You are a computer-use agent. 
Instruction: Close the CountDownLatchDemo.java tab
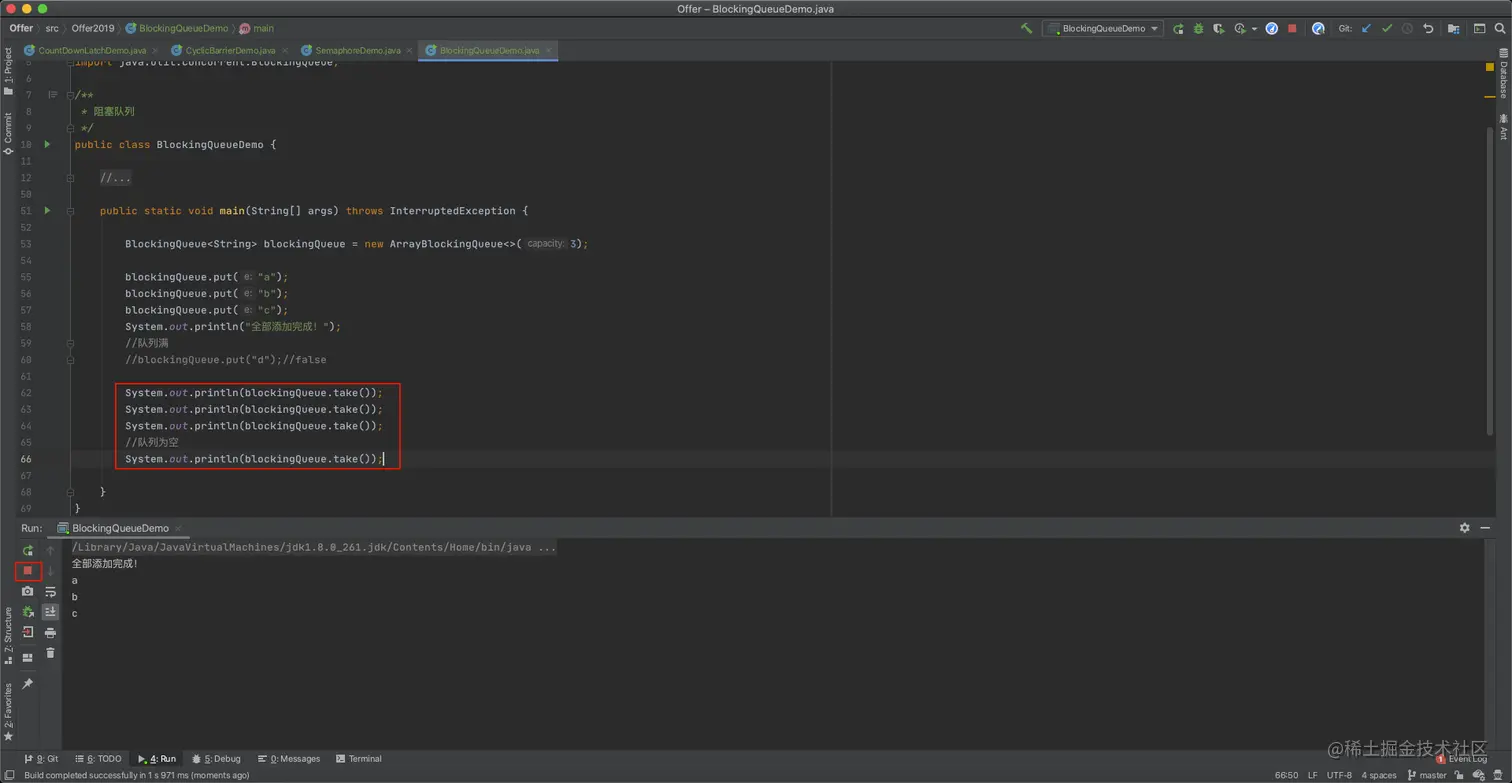click(155, 50)
